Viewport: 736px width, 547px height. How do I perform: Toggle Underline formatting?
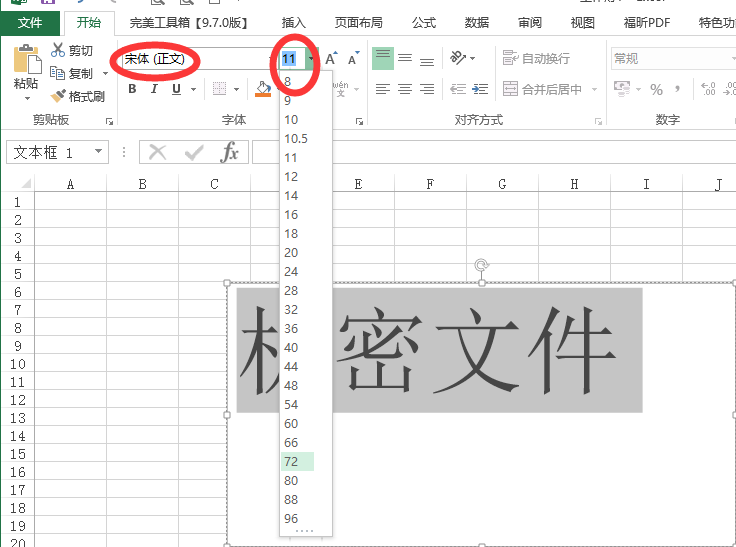176,89
